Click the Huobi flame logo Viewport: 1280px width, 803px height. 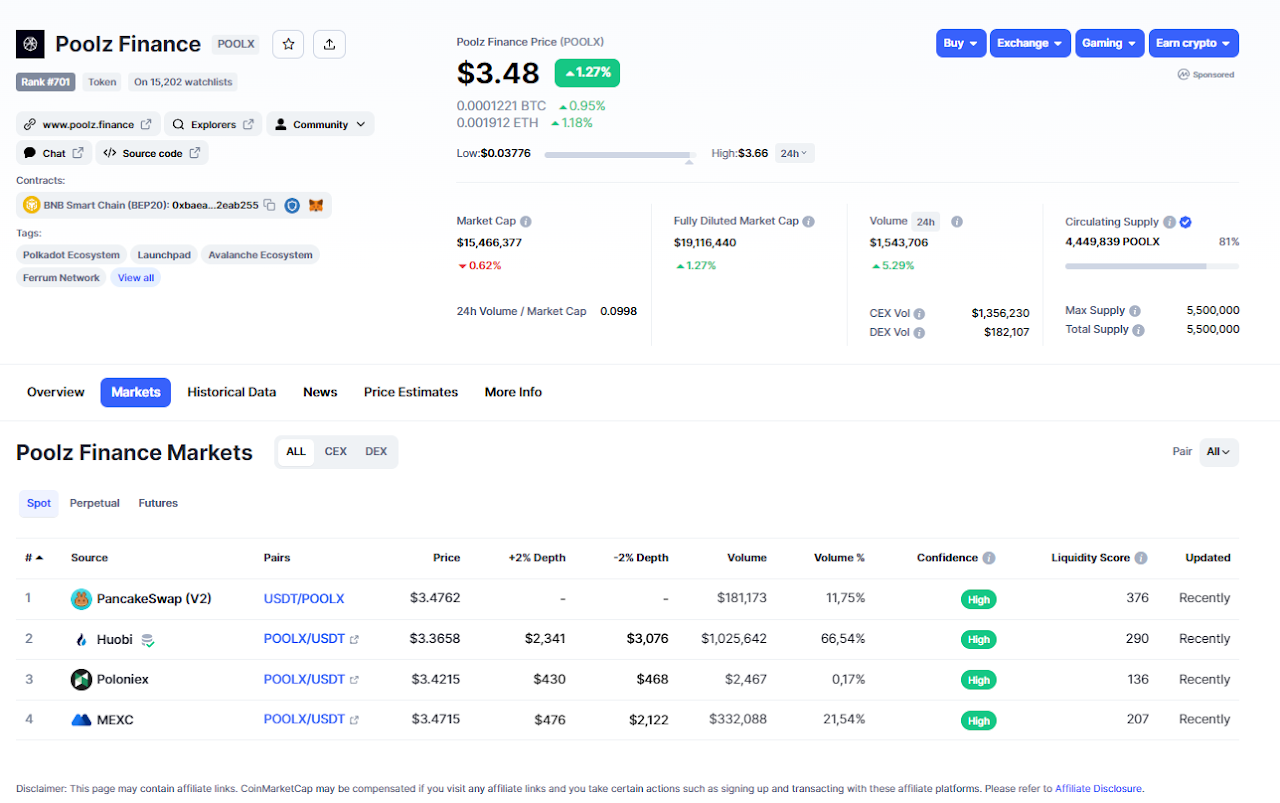click(x=82, y=639)
